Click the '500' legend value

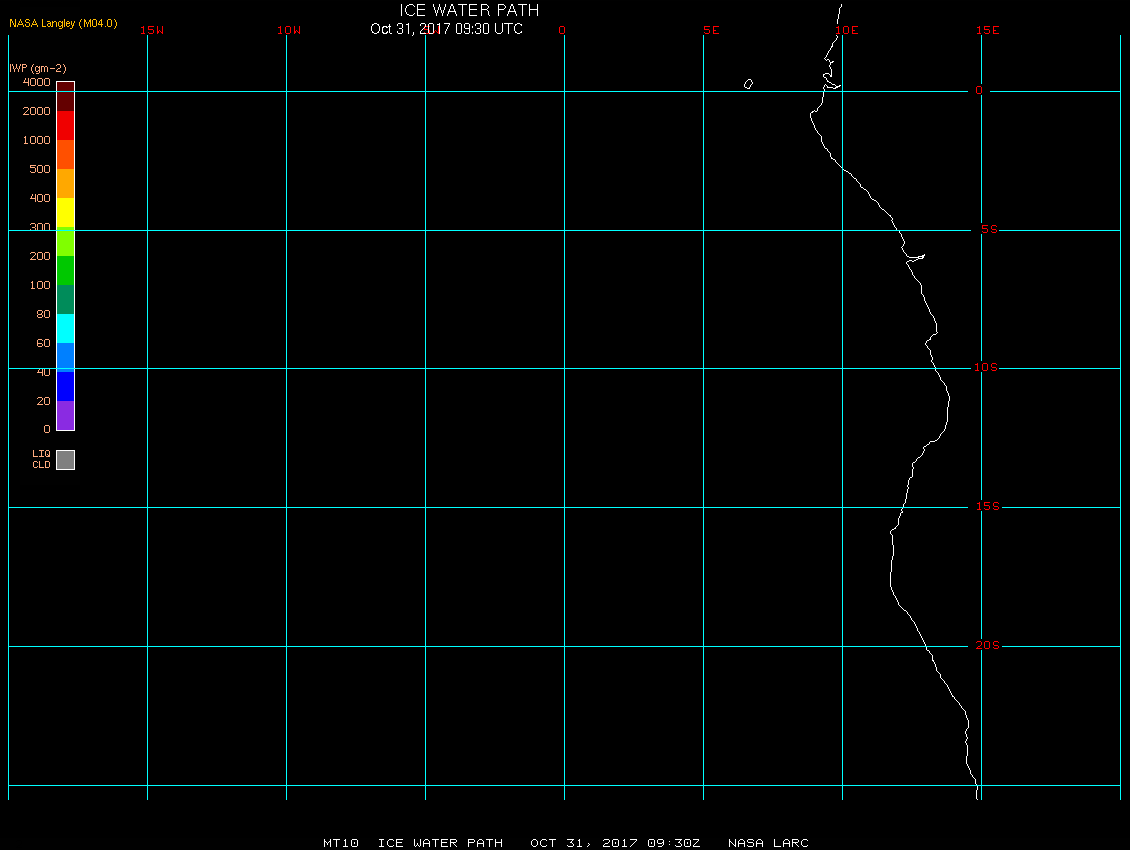click(x=40, y=169)
